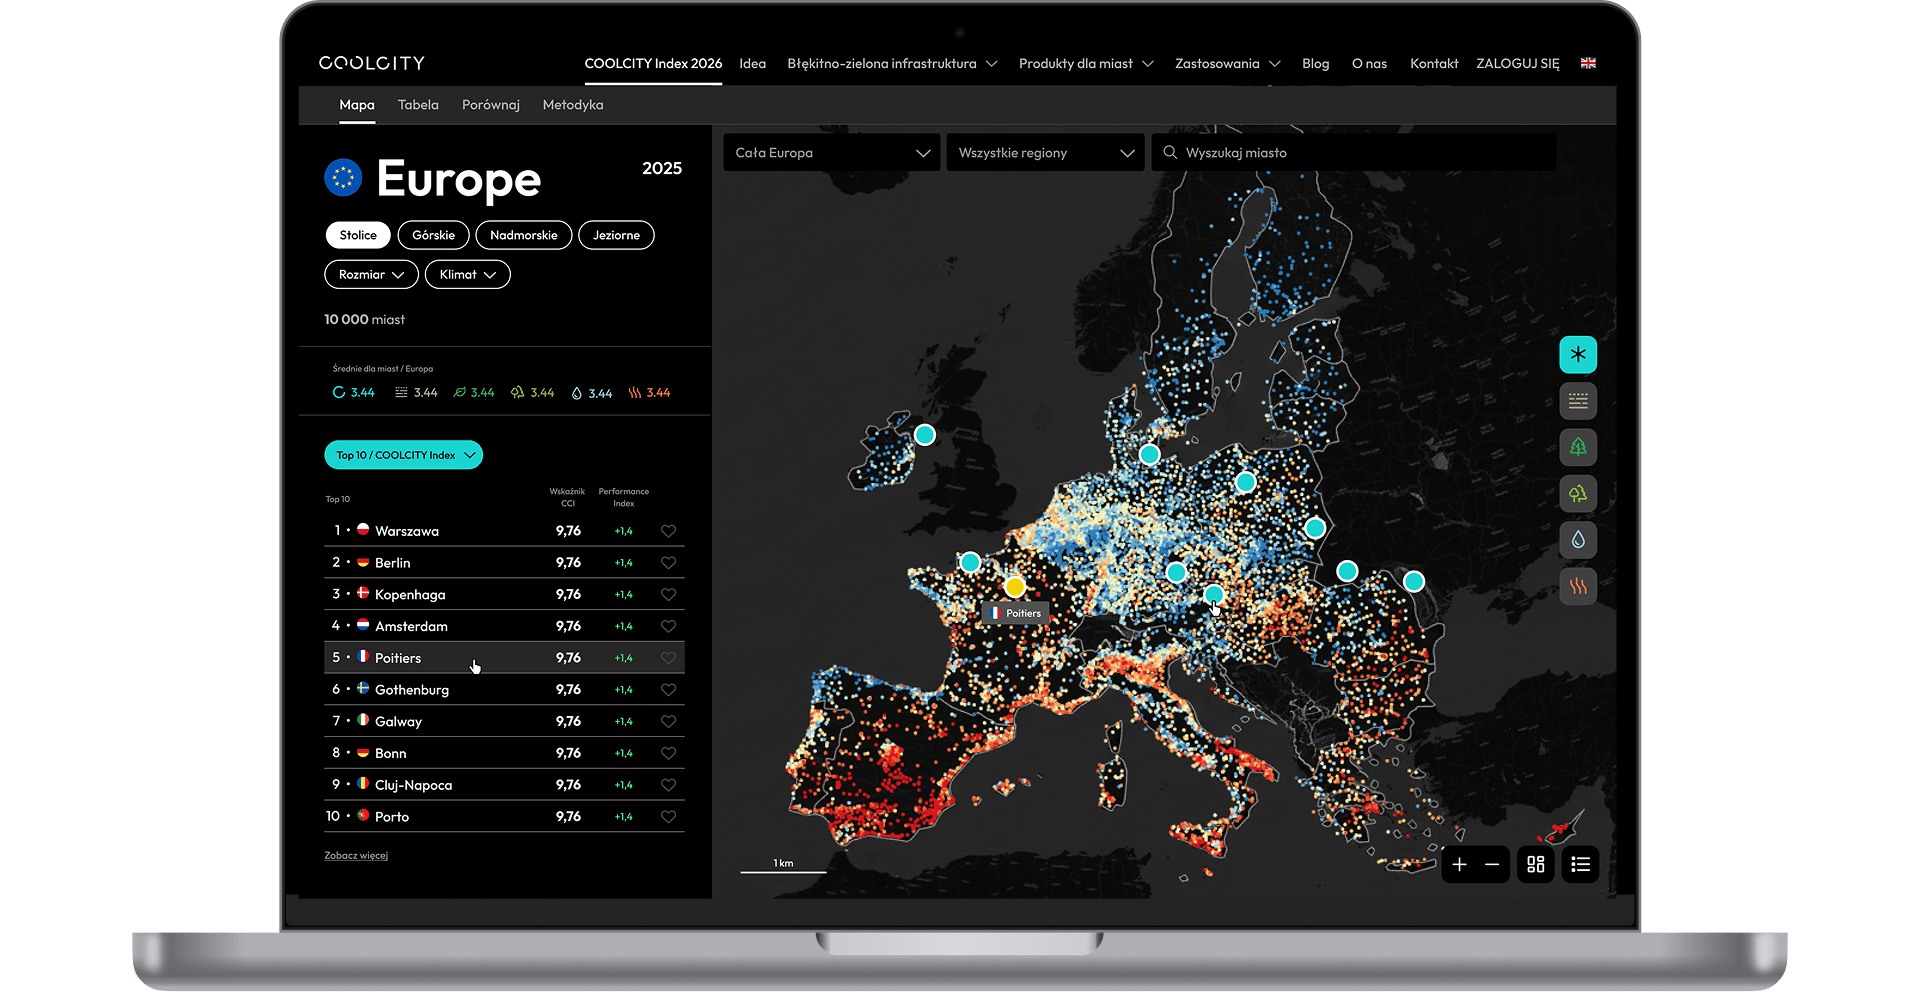The width and height of the screenshot is (1920, 1000).
Task: Click the 2025 year label
Action: click(x=662, y=169)
